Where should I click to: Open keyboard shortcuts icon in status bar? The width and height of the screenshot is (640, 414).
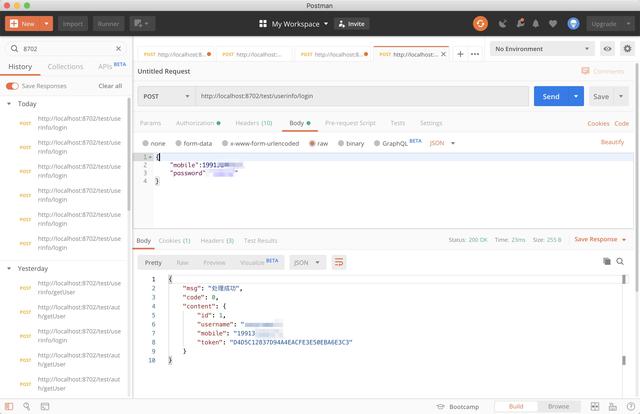pos(613,406)
